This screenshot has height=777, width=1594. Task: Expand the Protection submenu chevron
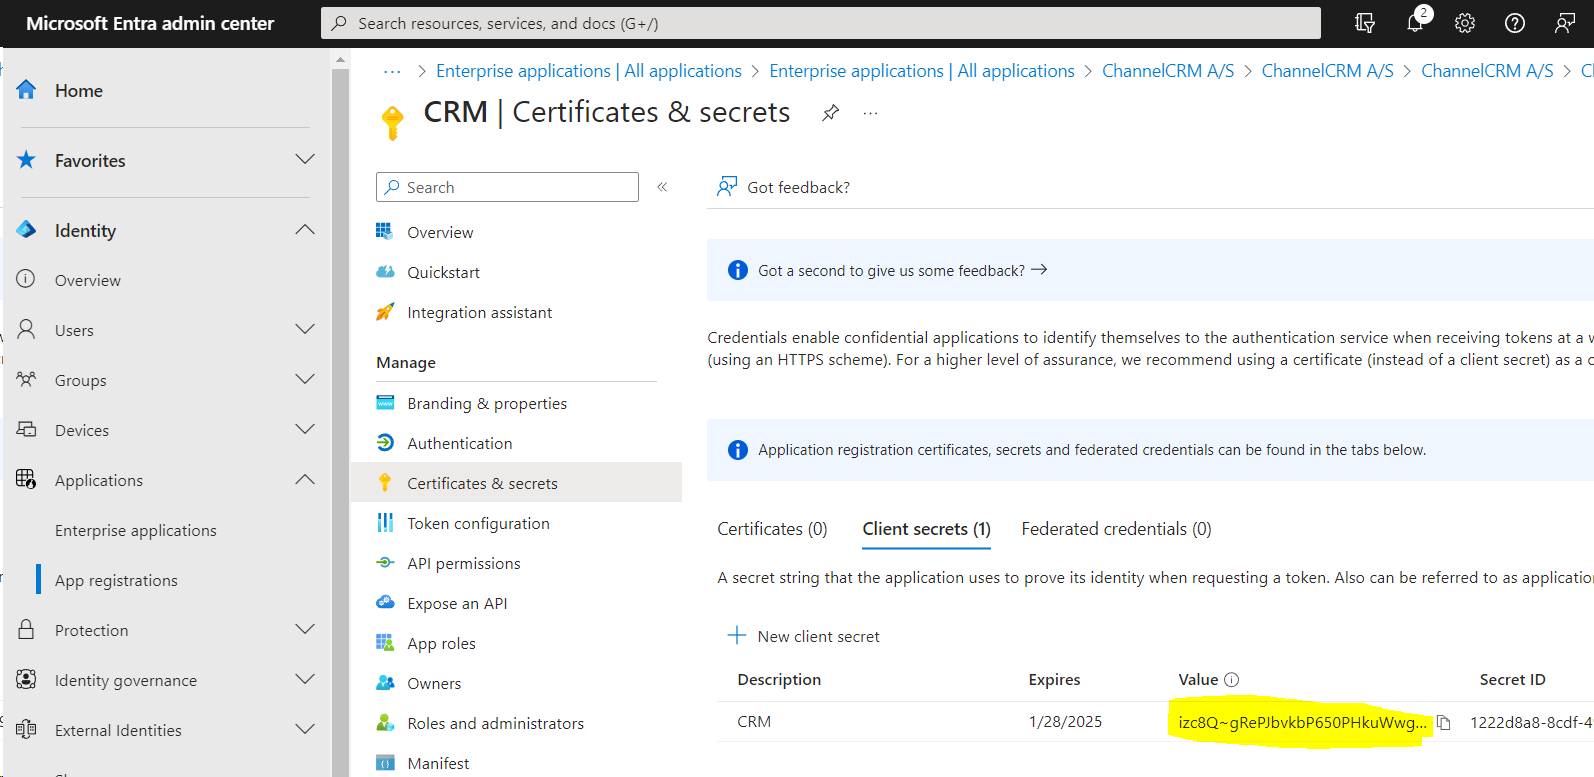click(305, 629)
